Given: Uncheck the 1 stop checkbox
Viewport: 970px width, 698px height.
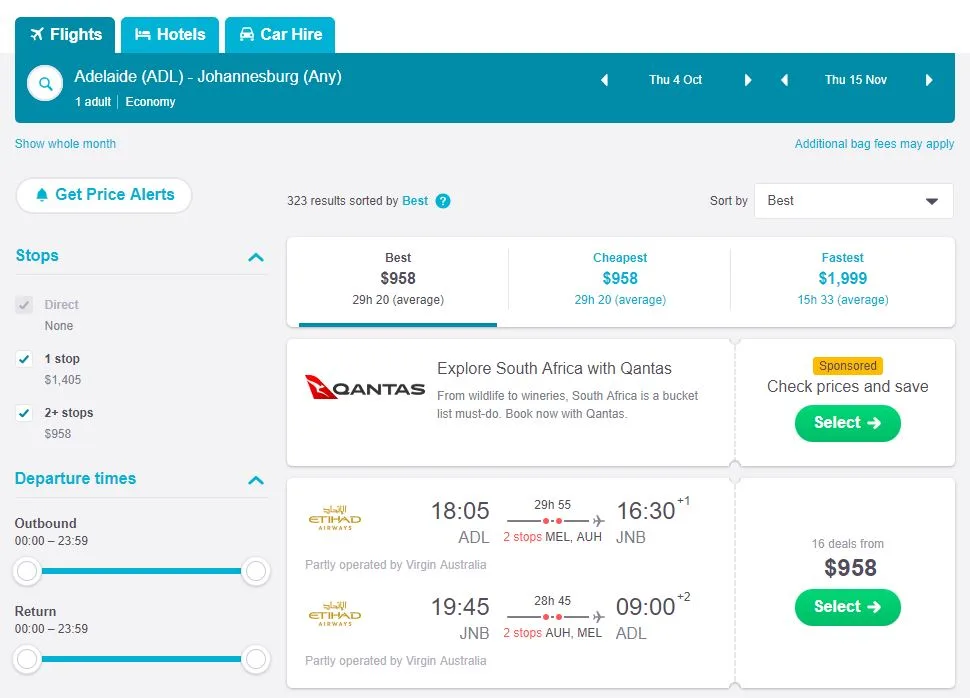Looking at the screenshot, I should coord(25,359).
